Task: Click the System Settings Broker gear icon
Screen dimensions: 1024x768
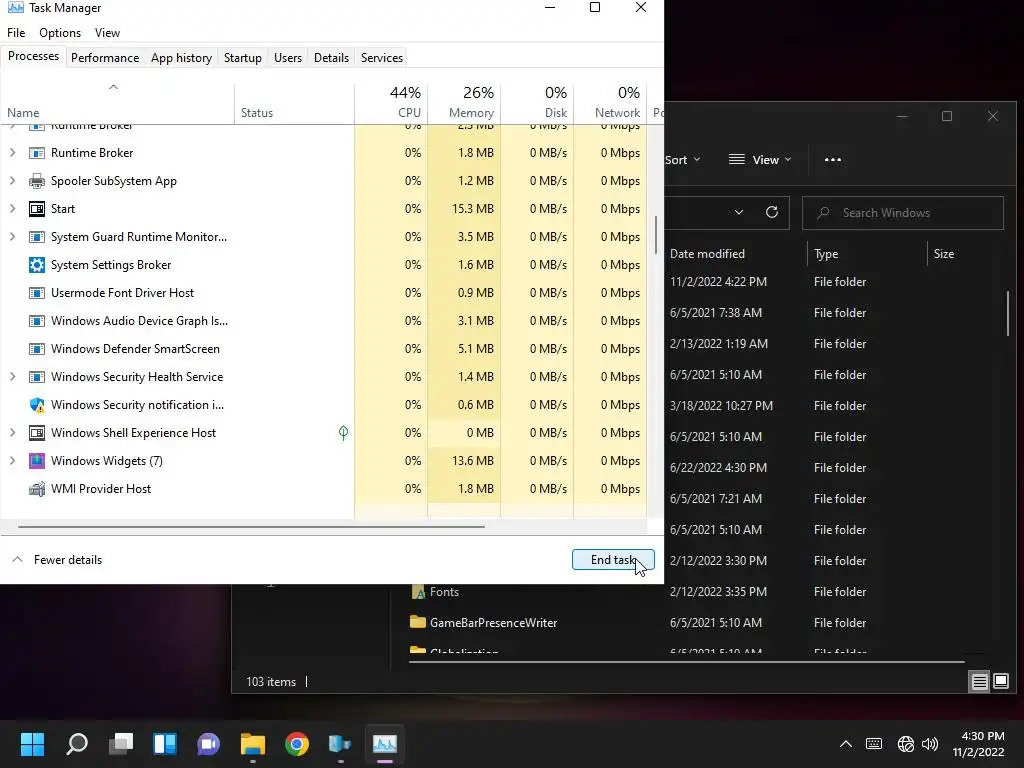Action: (37, 264)
